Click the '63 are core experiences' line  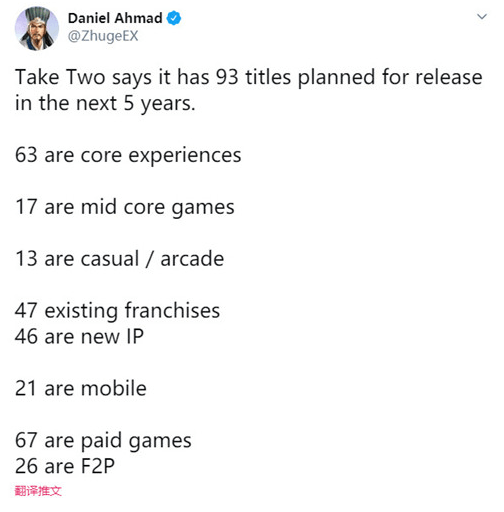(x=128, y=156)
